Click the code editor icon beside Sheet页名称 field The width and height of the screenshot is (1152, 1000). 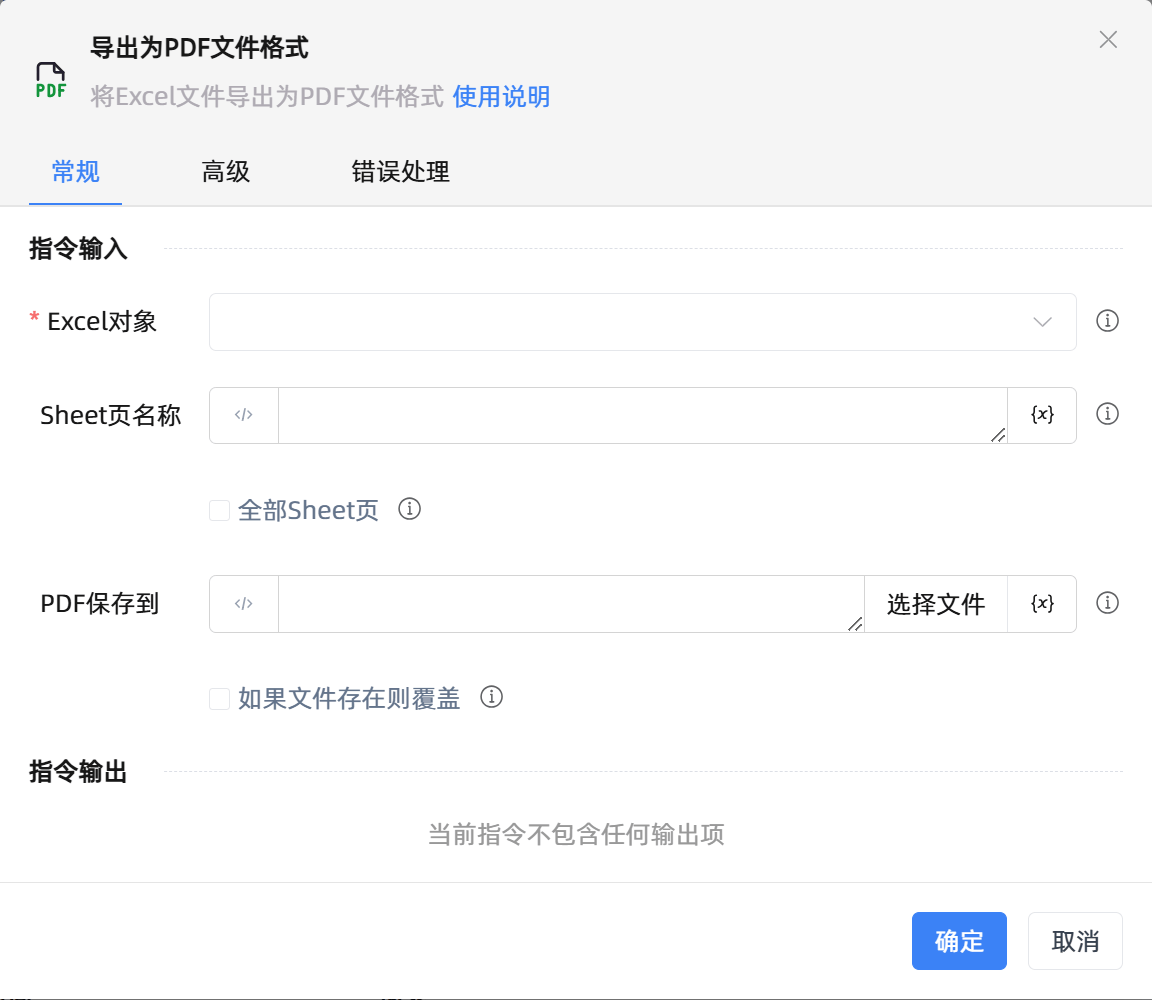point(243,415)
